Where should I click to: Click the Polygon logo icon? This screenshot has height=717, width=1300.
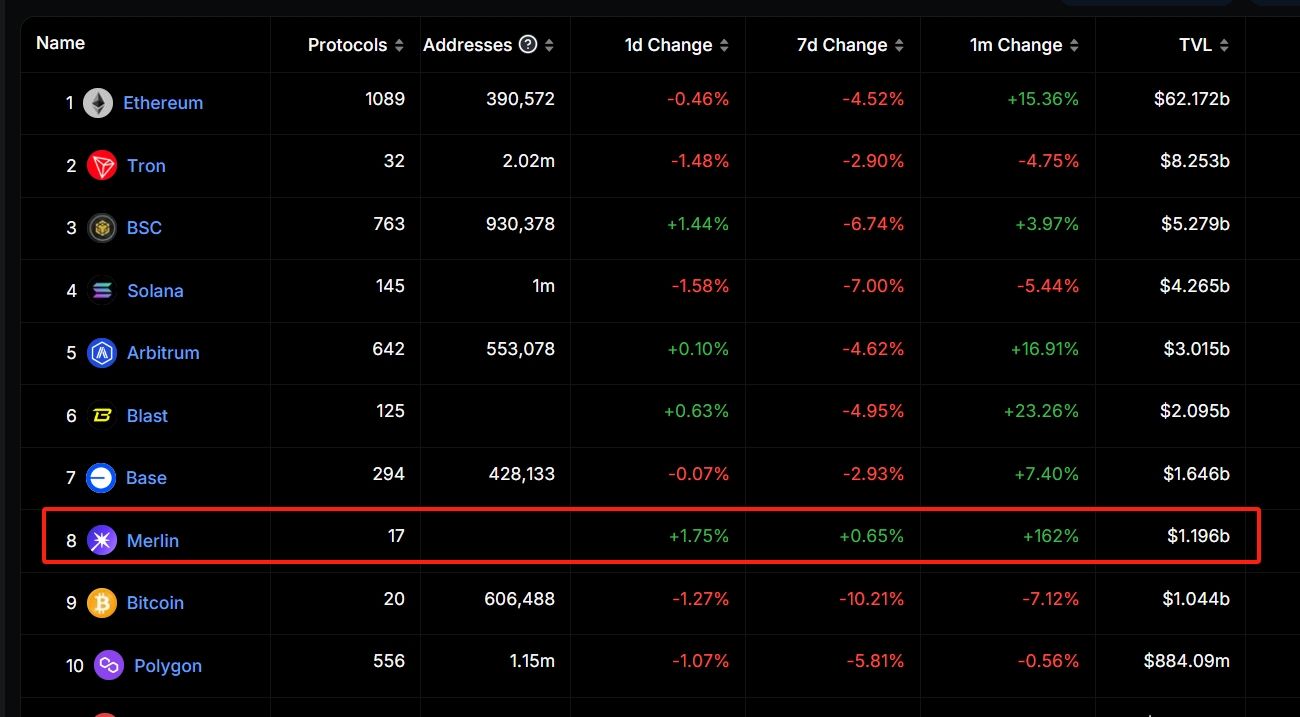(x=109, y=666)
